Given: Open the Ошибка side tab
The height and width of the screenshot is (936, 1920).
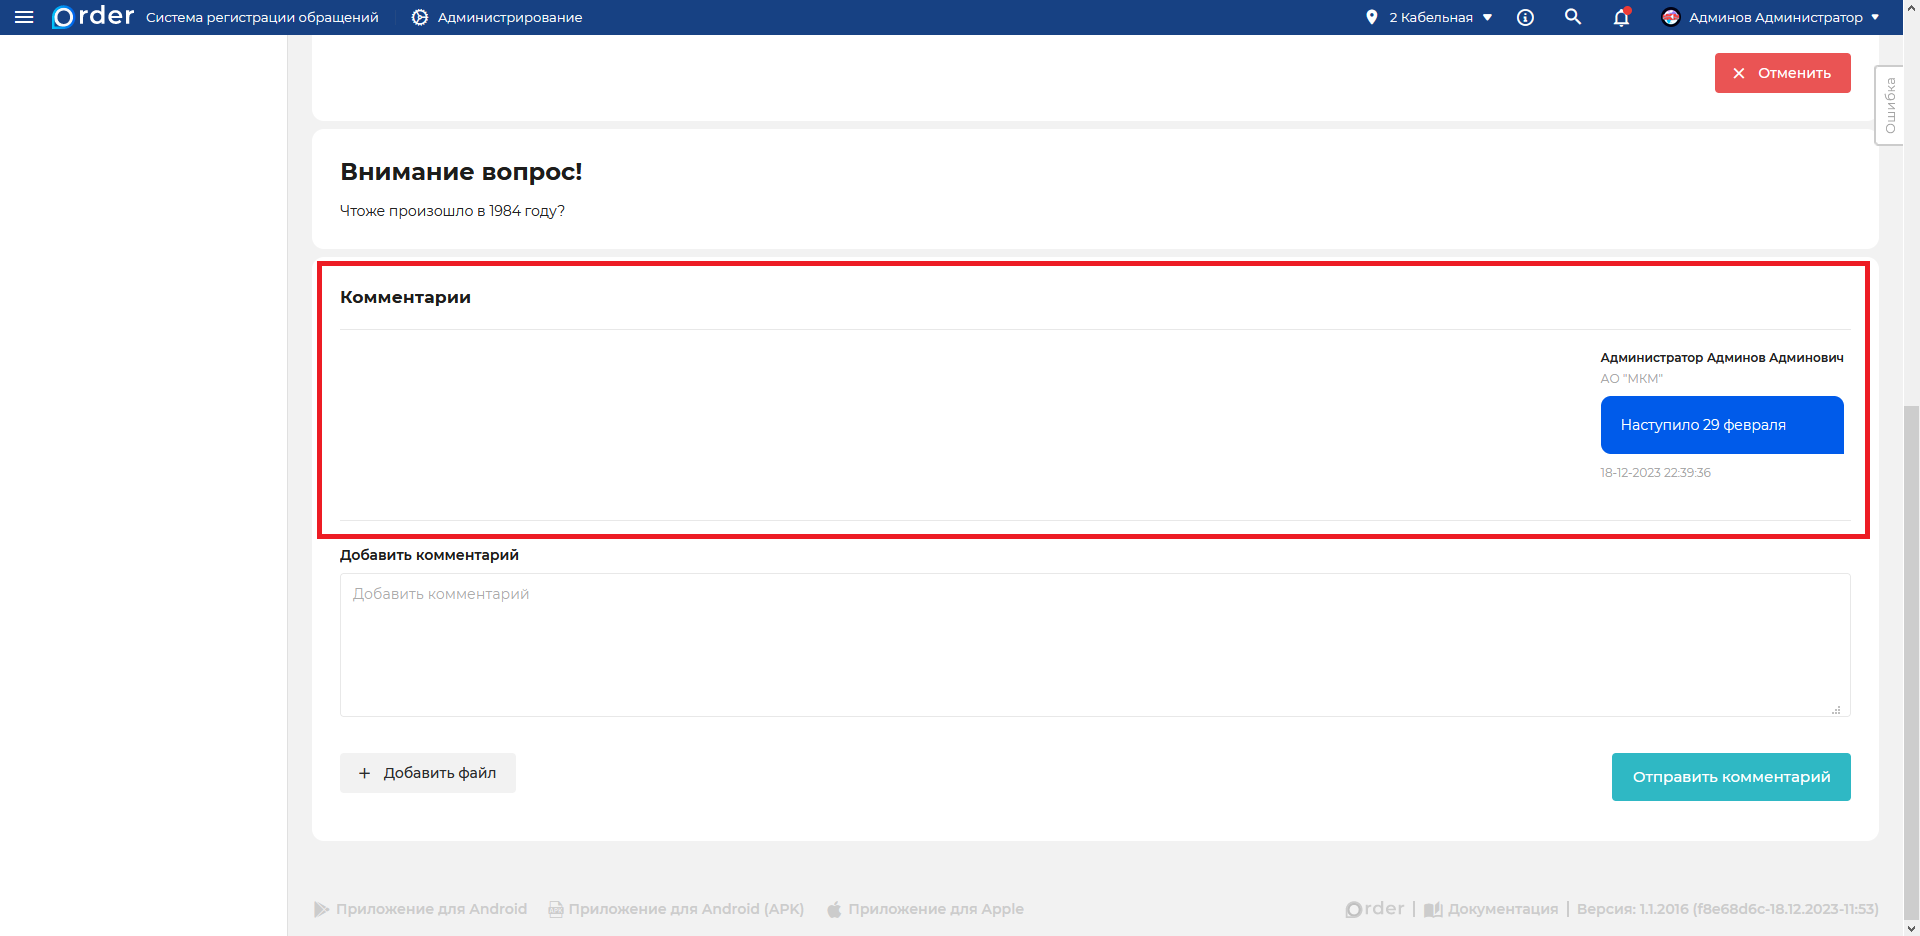Looking at the screenshot, I should coord(1889,106).
